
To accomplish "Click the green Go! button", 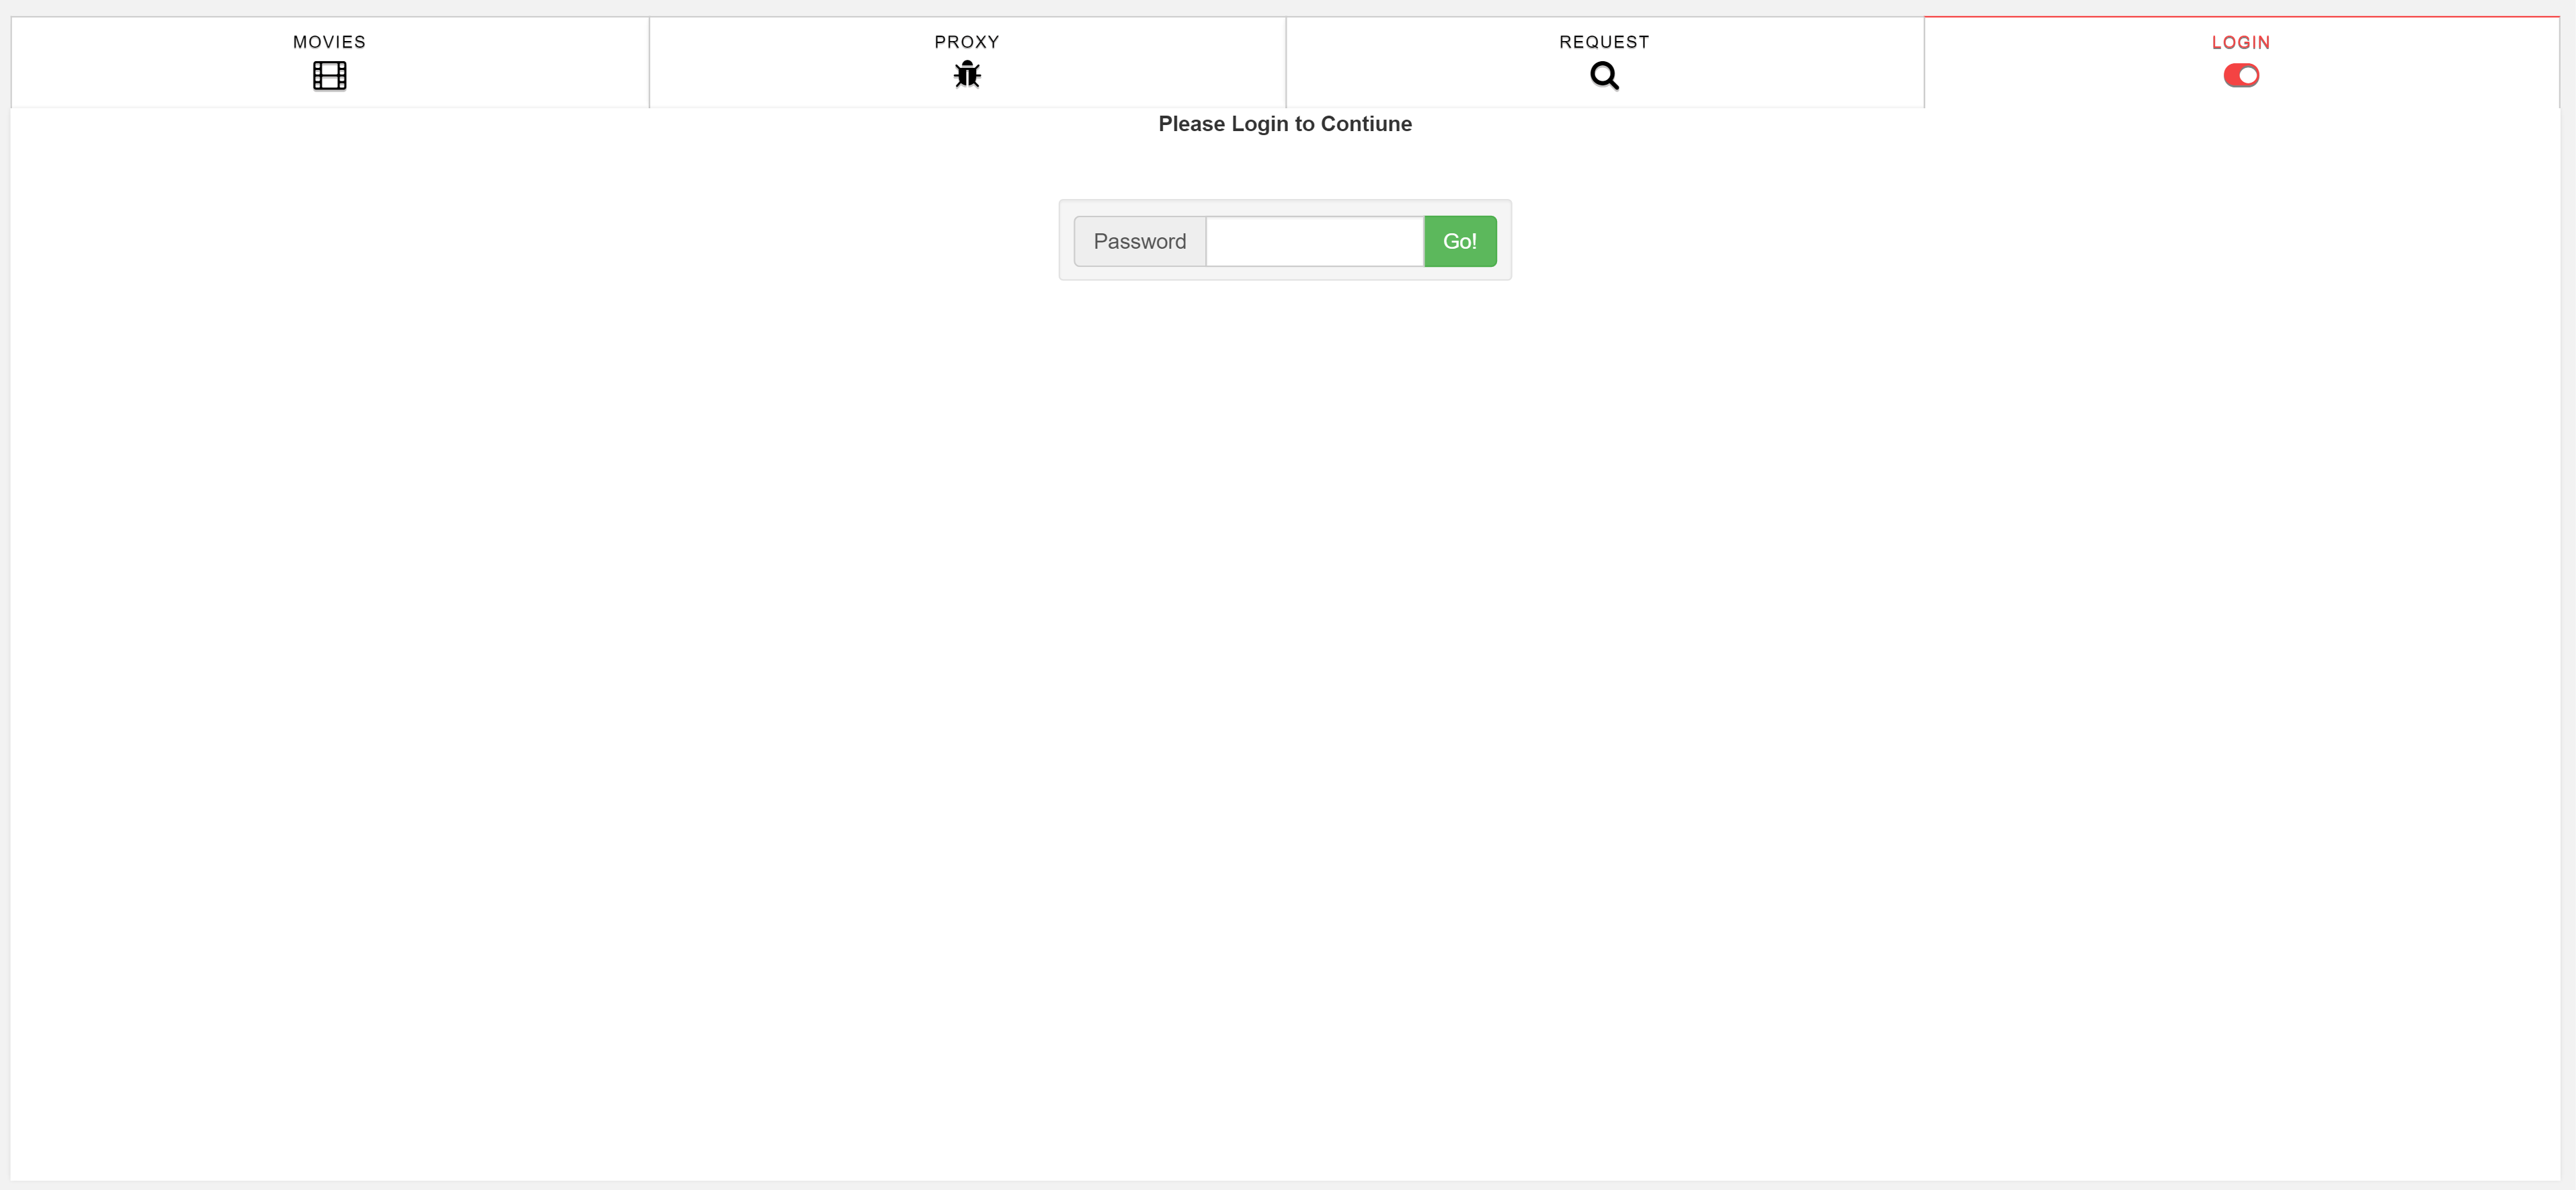I will [x=1460, y=241].
